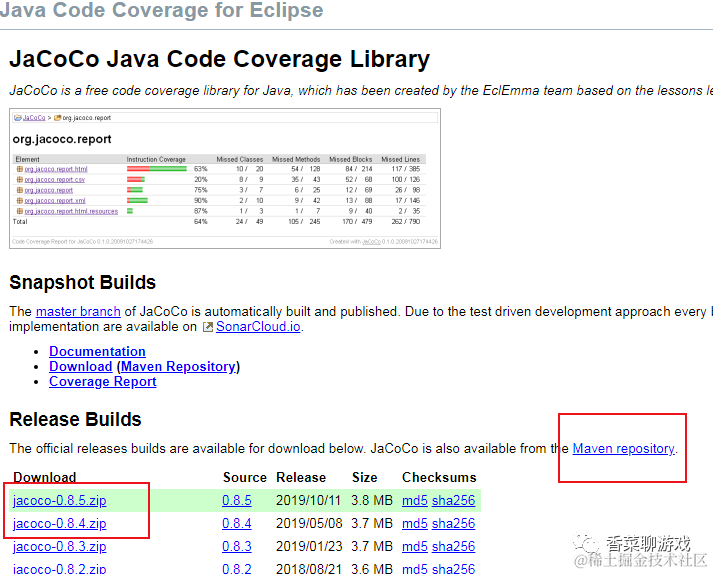
Task: Click the JaCoCo Java Code Coverage Library heading
Action: (x=220, y=60)
